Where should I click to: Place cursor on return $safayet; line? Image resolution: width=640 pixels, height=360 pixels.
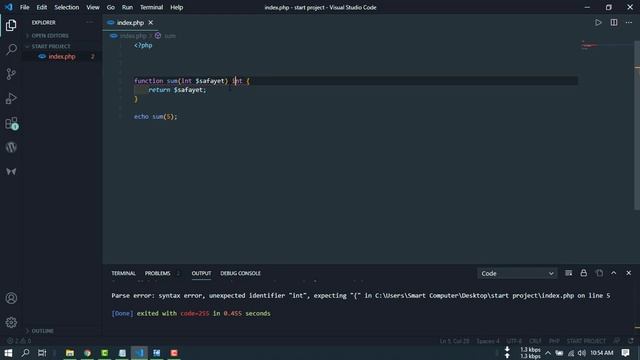click(x=177, y=90)
